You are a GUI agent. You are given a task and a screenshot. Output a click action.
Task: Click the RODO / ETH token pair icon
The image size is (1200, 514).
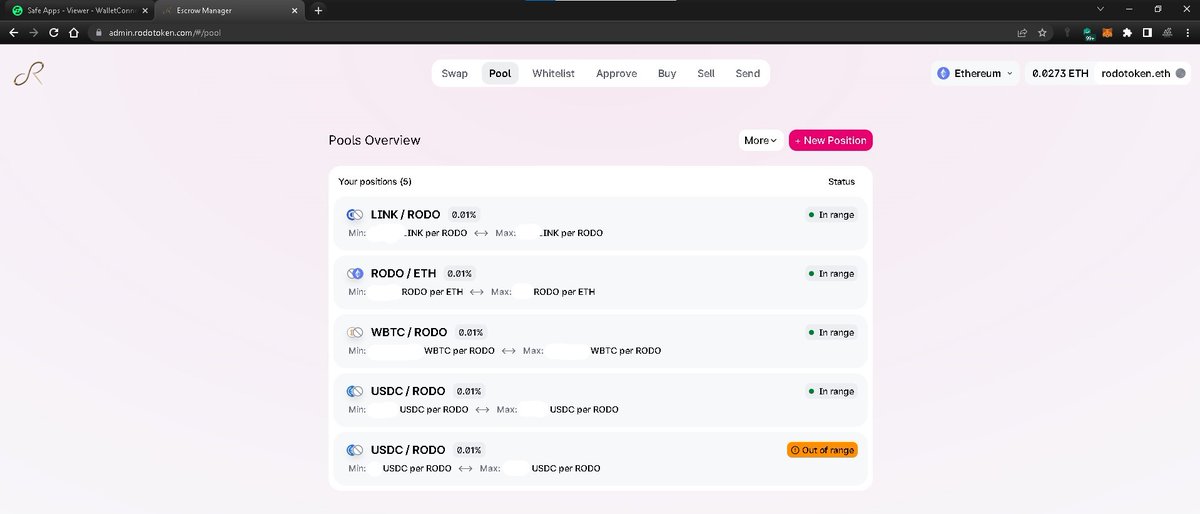(x=353, y=273)
